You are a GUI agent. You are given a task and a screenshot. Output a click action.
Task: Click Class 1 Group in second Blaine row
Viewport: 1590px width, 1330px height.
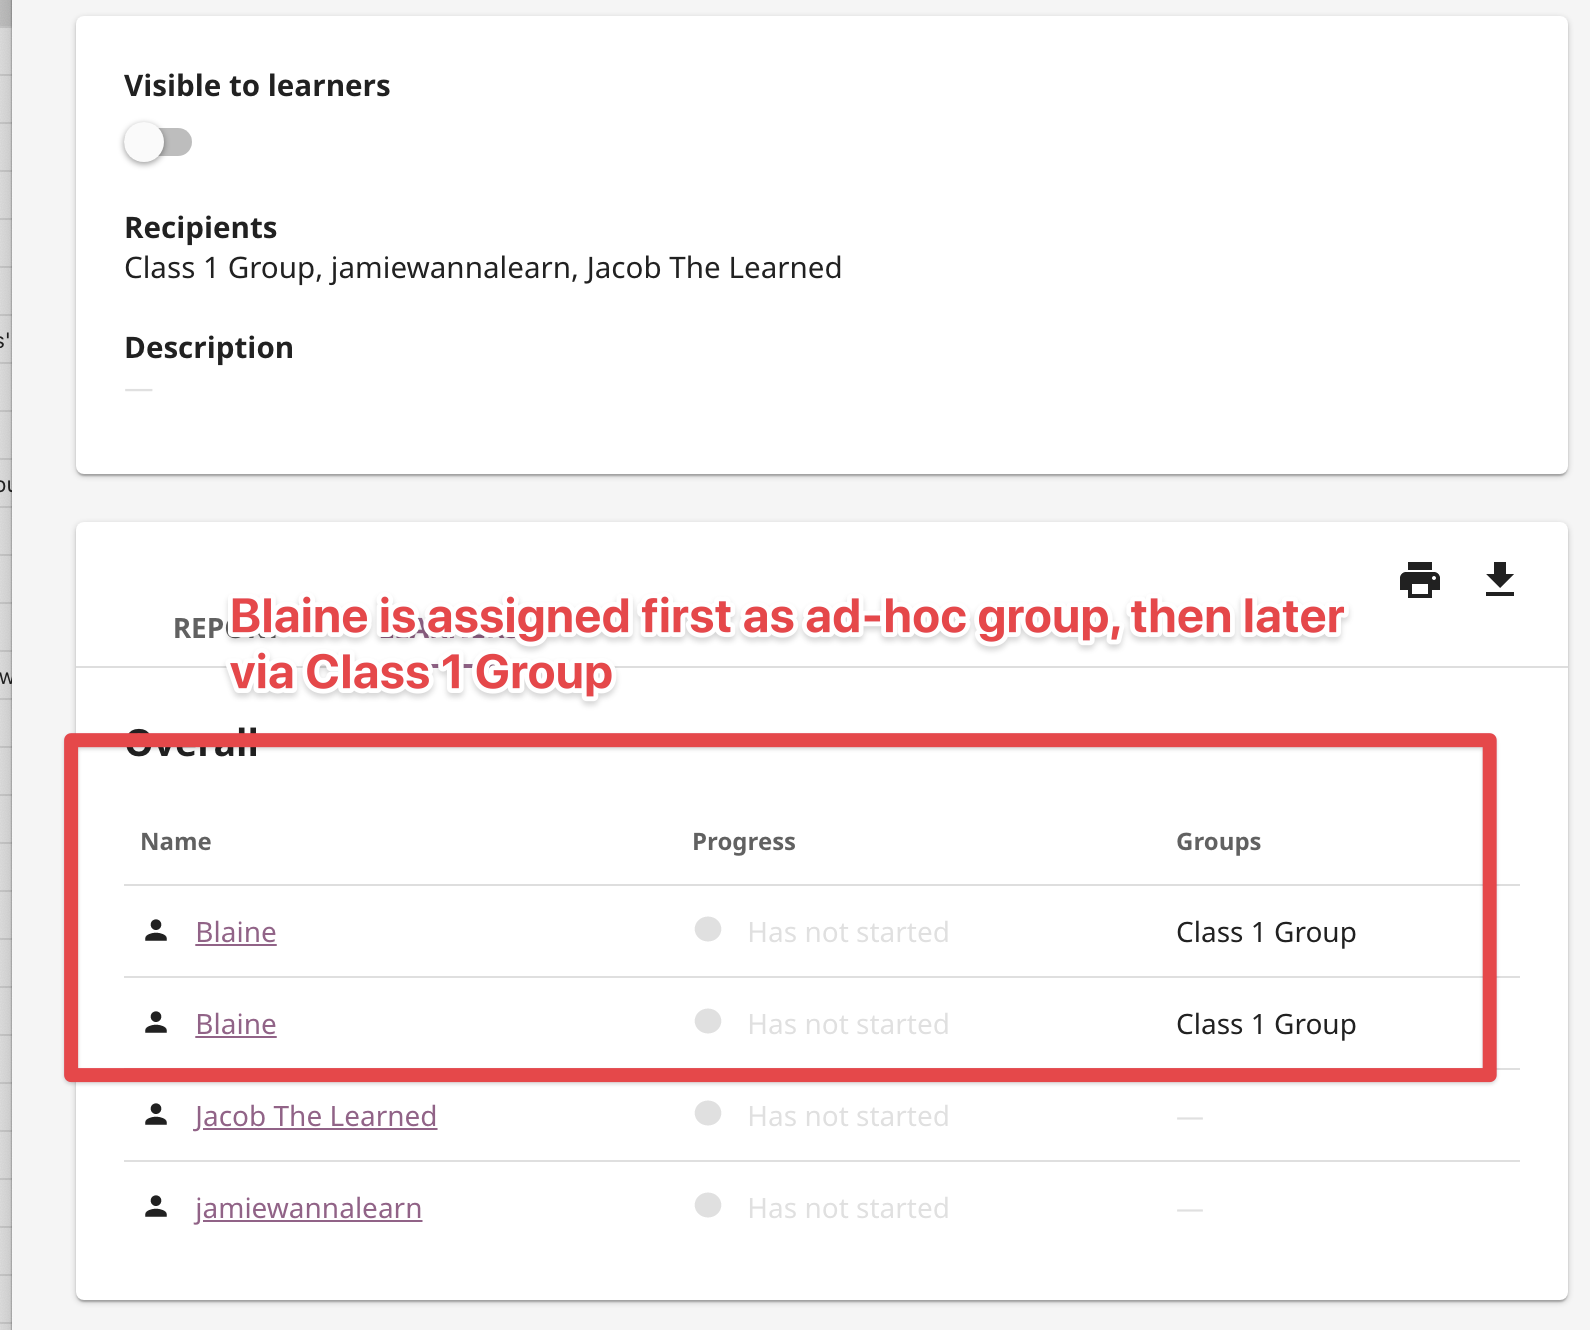(x=1266, y=1024)
